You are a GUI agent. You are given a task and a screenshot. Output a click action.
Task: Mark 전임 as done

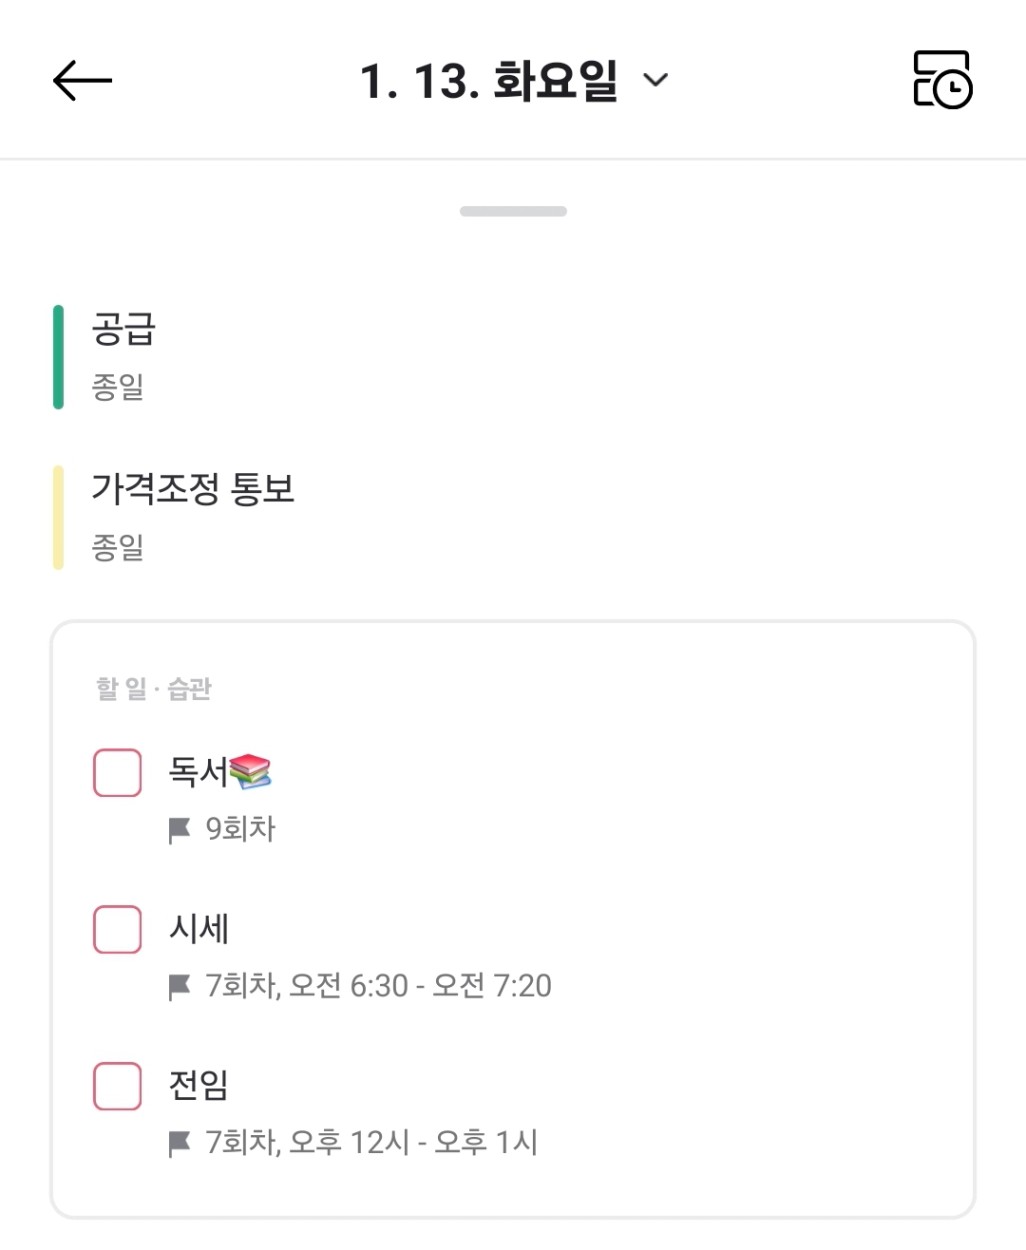[117, 1086]
